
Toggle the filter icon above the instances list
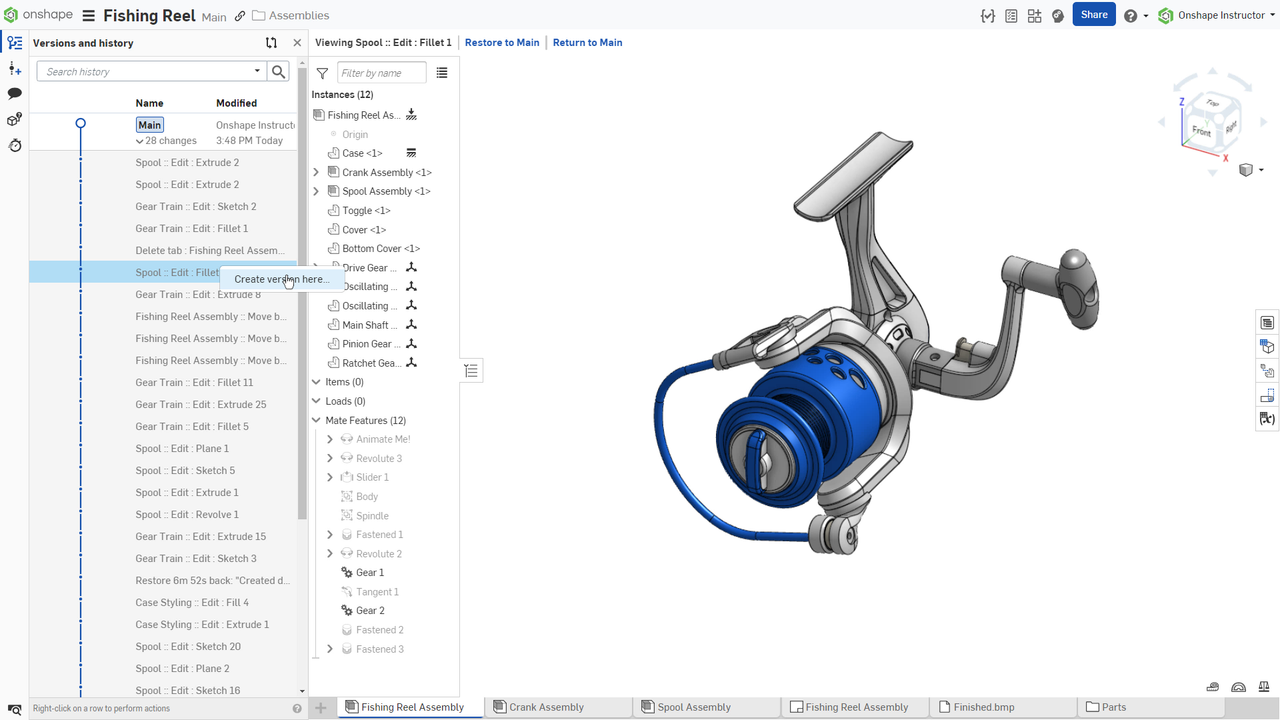pyautogui.click(x=321, y=72)
